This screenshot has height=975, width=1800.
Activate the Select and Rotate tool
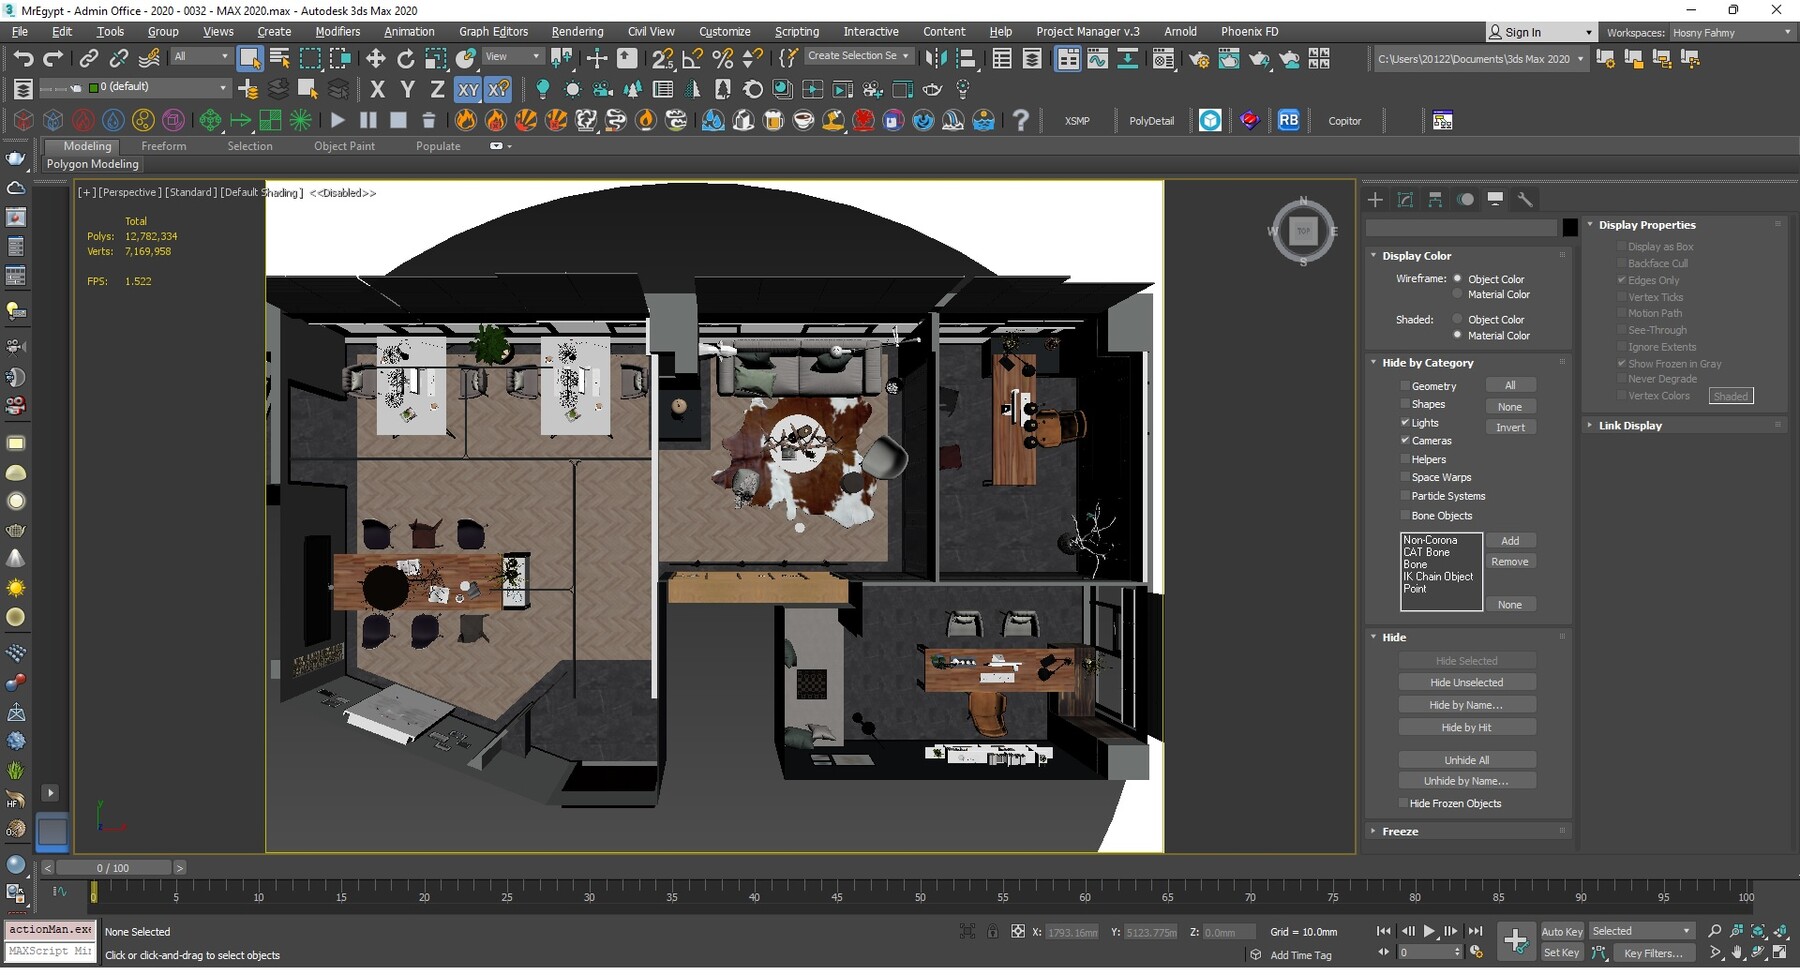pyautogui.click(x=406, y=57)
